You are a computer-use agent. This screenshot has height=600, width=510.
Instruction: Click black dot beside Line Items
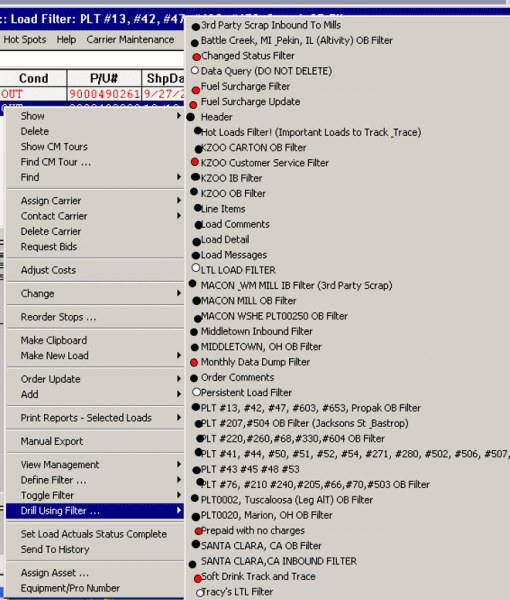tap(197, 208)
